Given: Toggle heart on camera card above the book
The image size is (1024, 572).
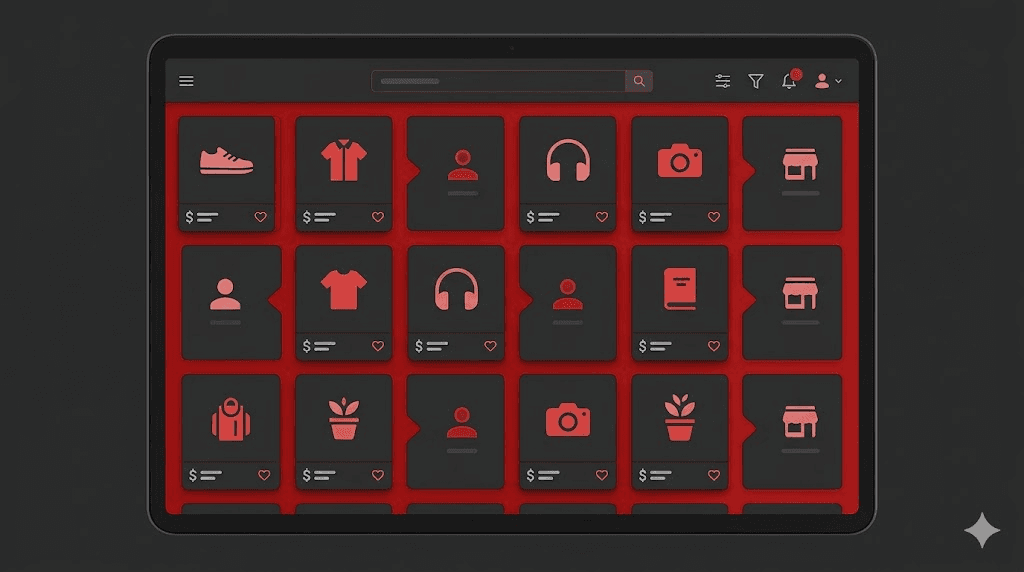Looking at the screenshot, I should pos(714,217).
